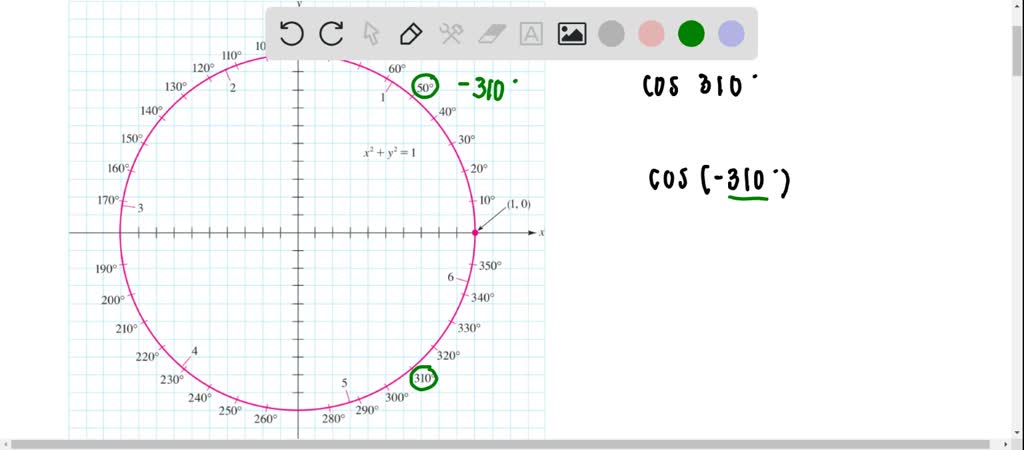The width and height of the screenshot is (1024, 450).
Task: Select the text tool (A icon)
Action: (x=531, y=34)
